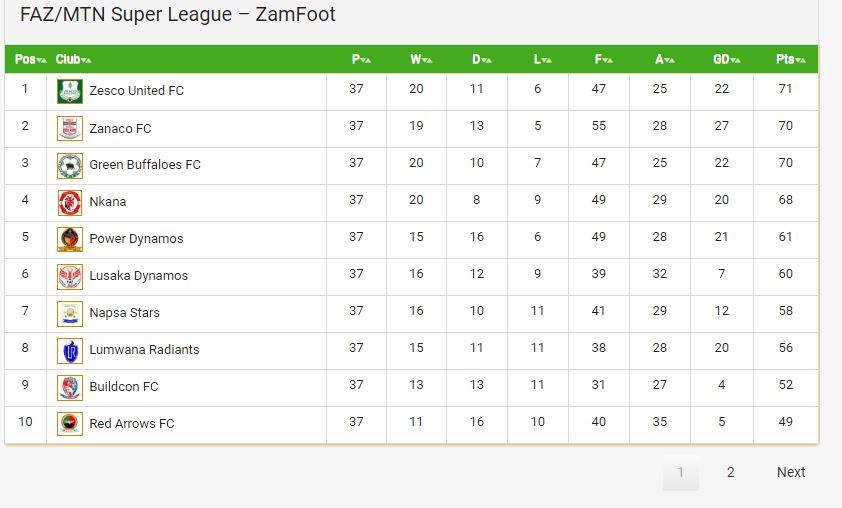The image size is (842, 508).
Task: Sort by the Club column header
Action: (74, 59)
